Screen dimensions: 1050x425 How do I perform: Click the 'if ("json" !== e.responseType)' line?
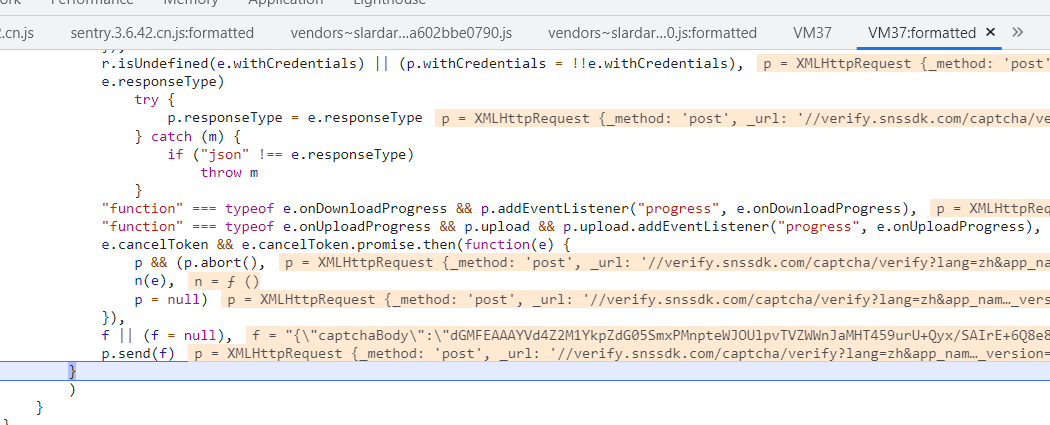tap(291, 155)
